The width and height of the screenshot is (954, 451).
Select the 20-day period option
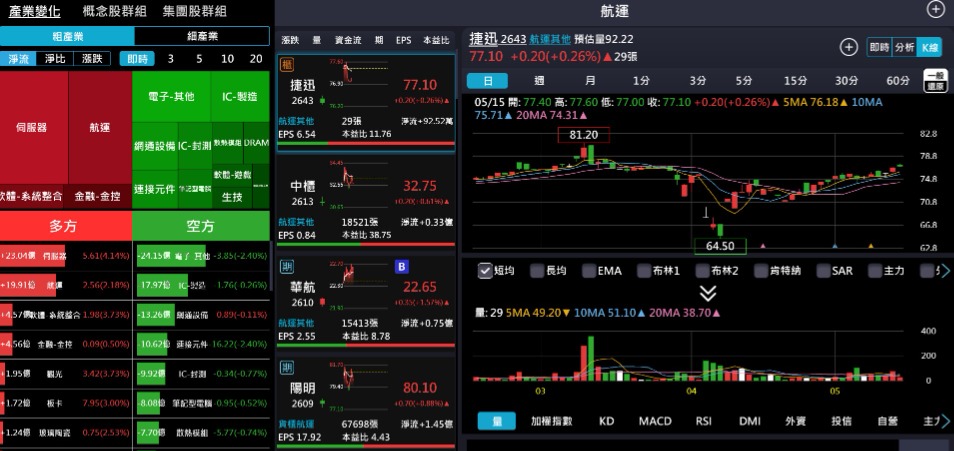click(x=256, y=58)
